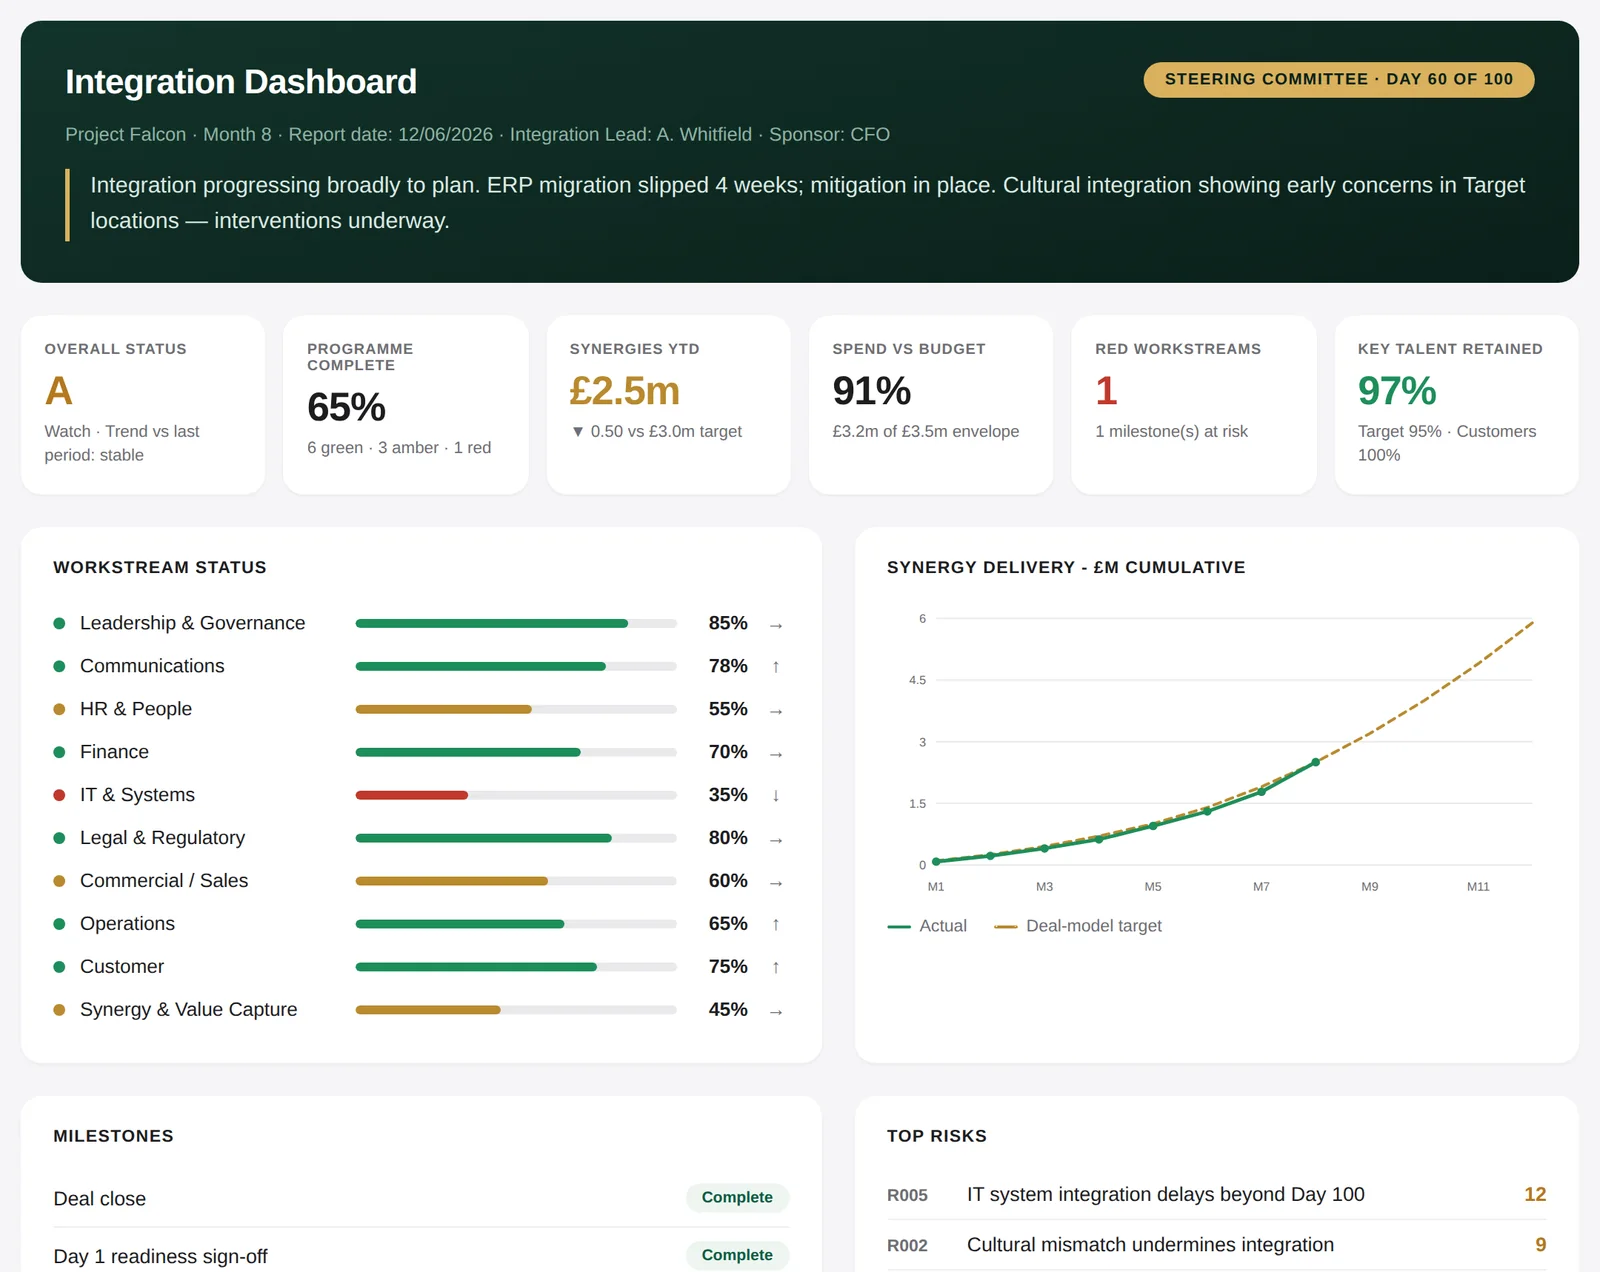Click the Red Workstreams count 1

coord(1106,391)
